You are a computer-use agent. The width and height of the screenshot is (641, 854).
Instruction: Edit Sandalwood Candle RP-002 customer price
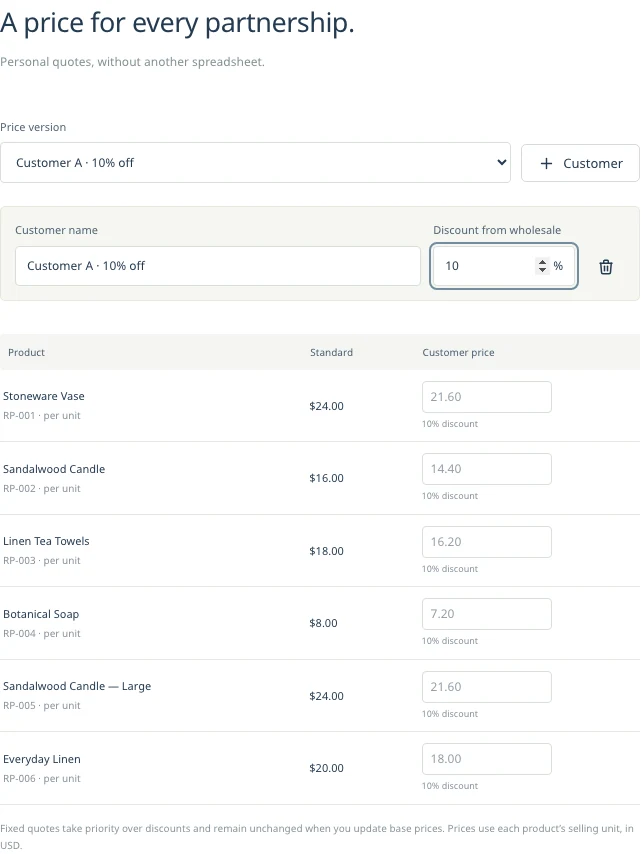[x=486, y=469]
